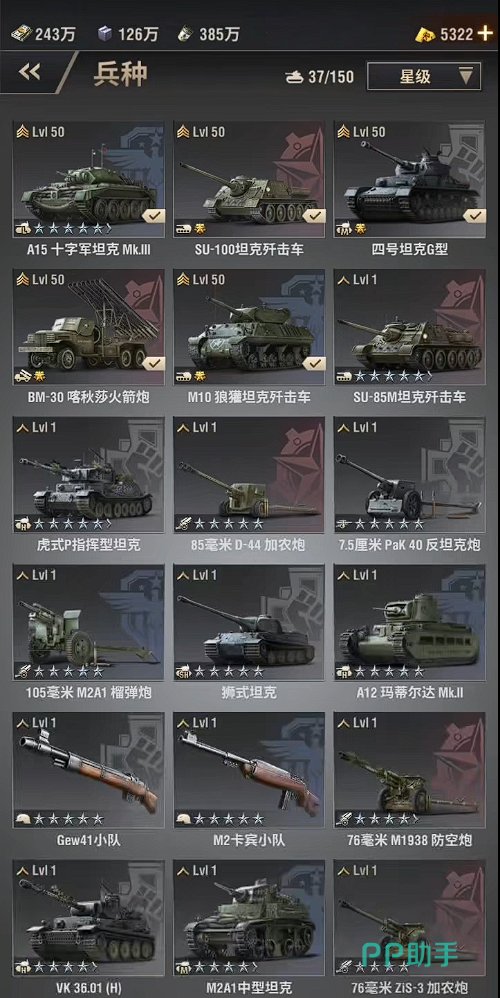Toggle the checkmark on BM-30 喀秋莎火箭炮 card
Screen dimensions: 500x998
(x=152, y=363)
